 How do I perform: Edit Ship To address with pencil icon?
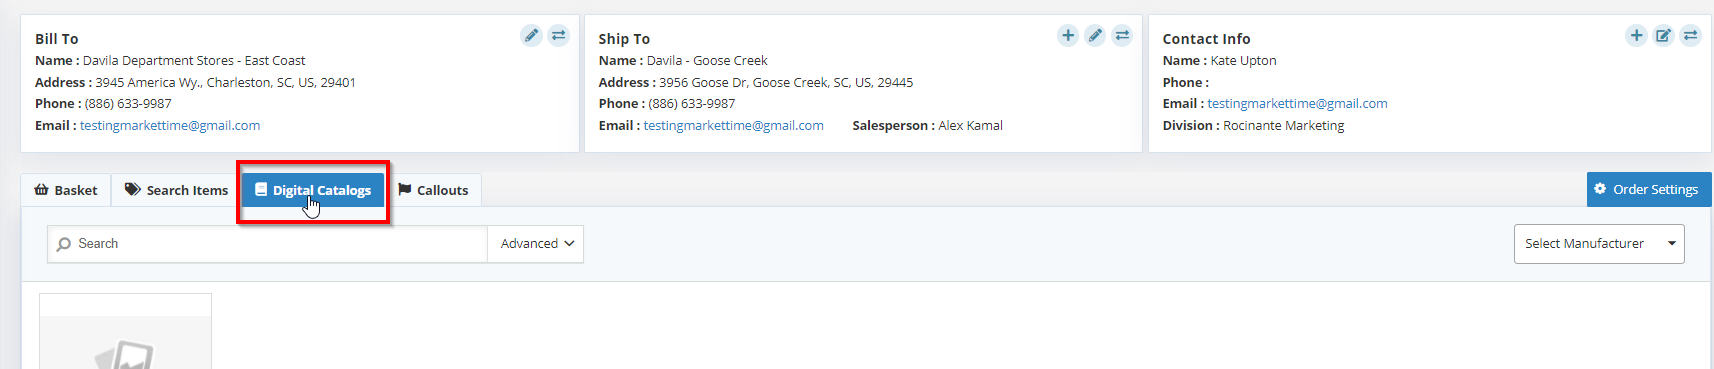tap(1095, 36)
